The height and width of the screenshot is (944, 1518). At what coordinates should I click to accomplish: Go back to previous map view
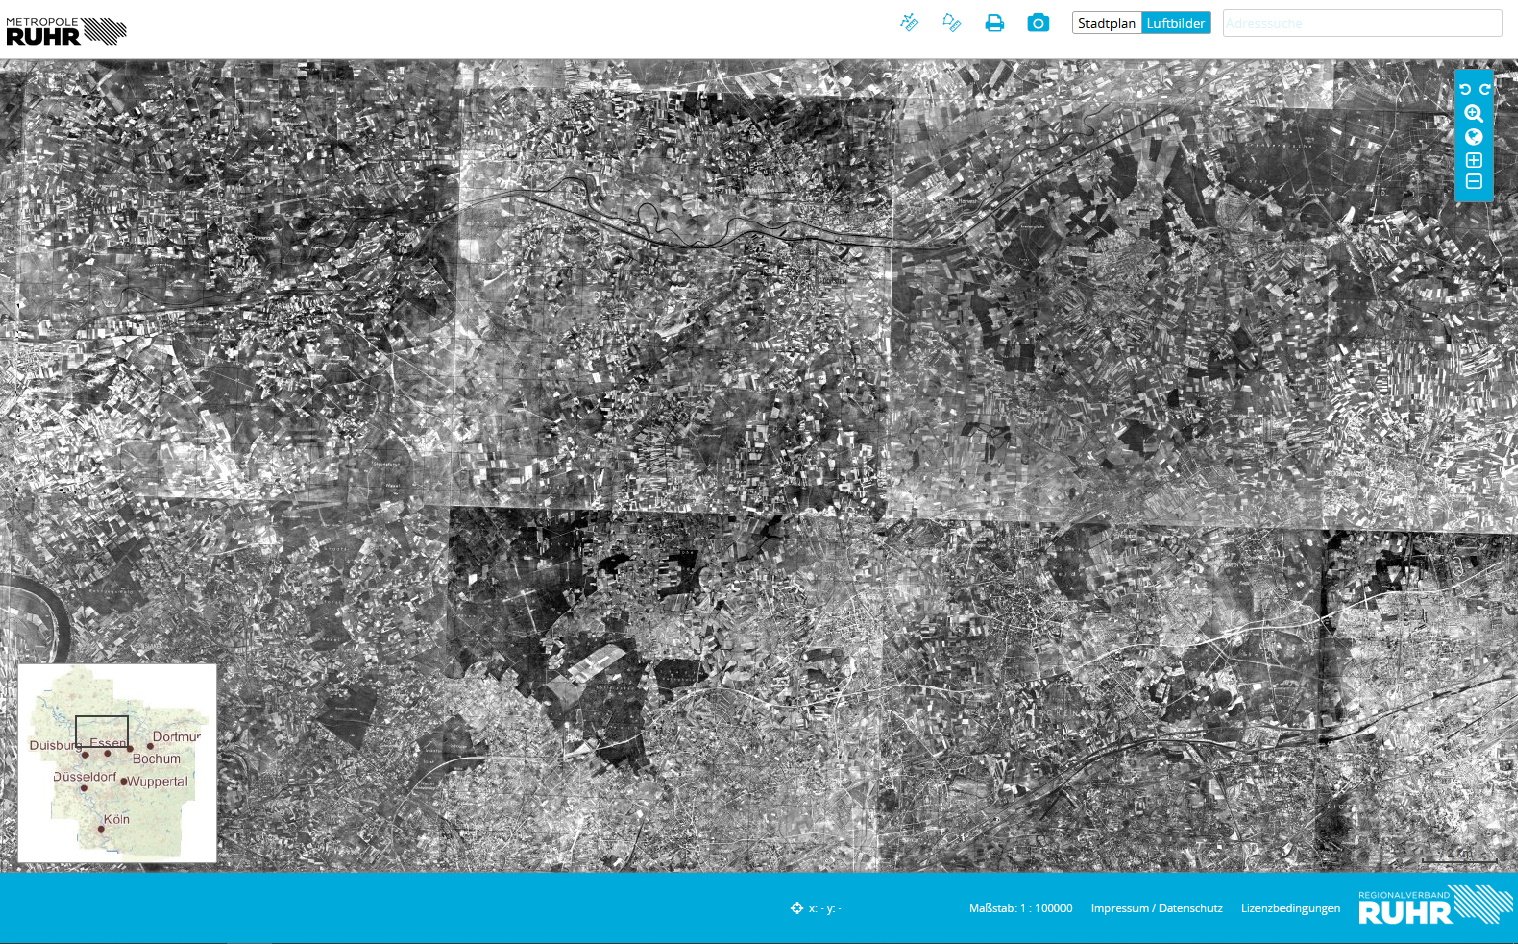click(x=1465, y=89)
